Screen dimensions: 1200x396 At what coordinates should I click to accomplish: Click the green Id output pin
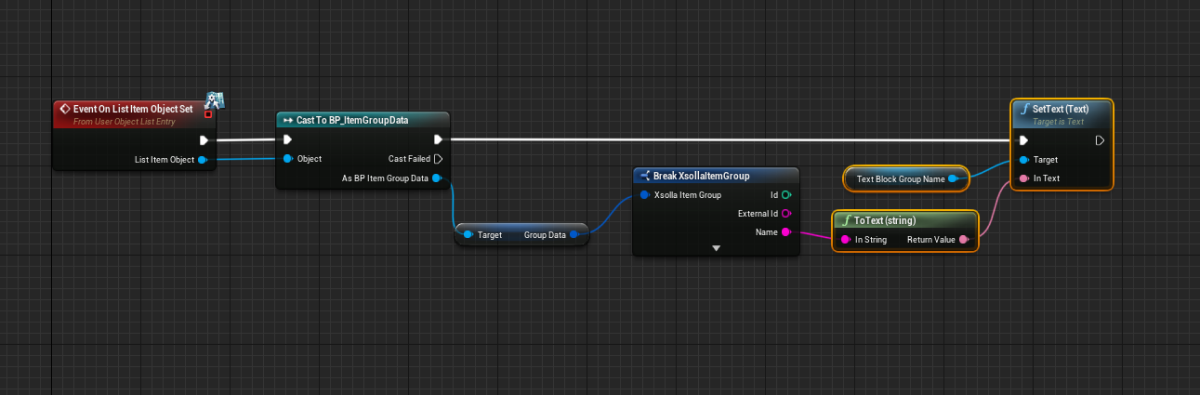pos(786,195)
